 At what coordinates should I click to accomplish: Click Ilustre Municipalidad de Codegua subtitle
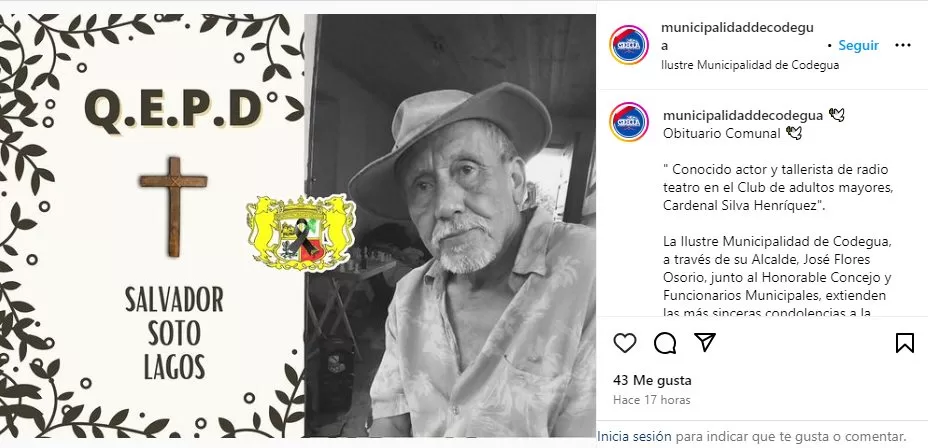[x=750, y=66]
